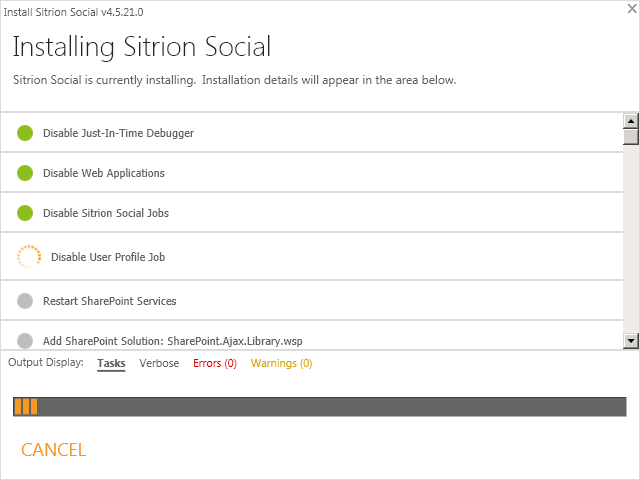Click the Add SharePoint Solution task text

[172, 341]
